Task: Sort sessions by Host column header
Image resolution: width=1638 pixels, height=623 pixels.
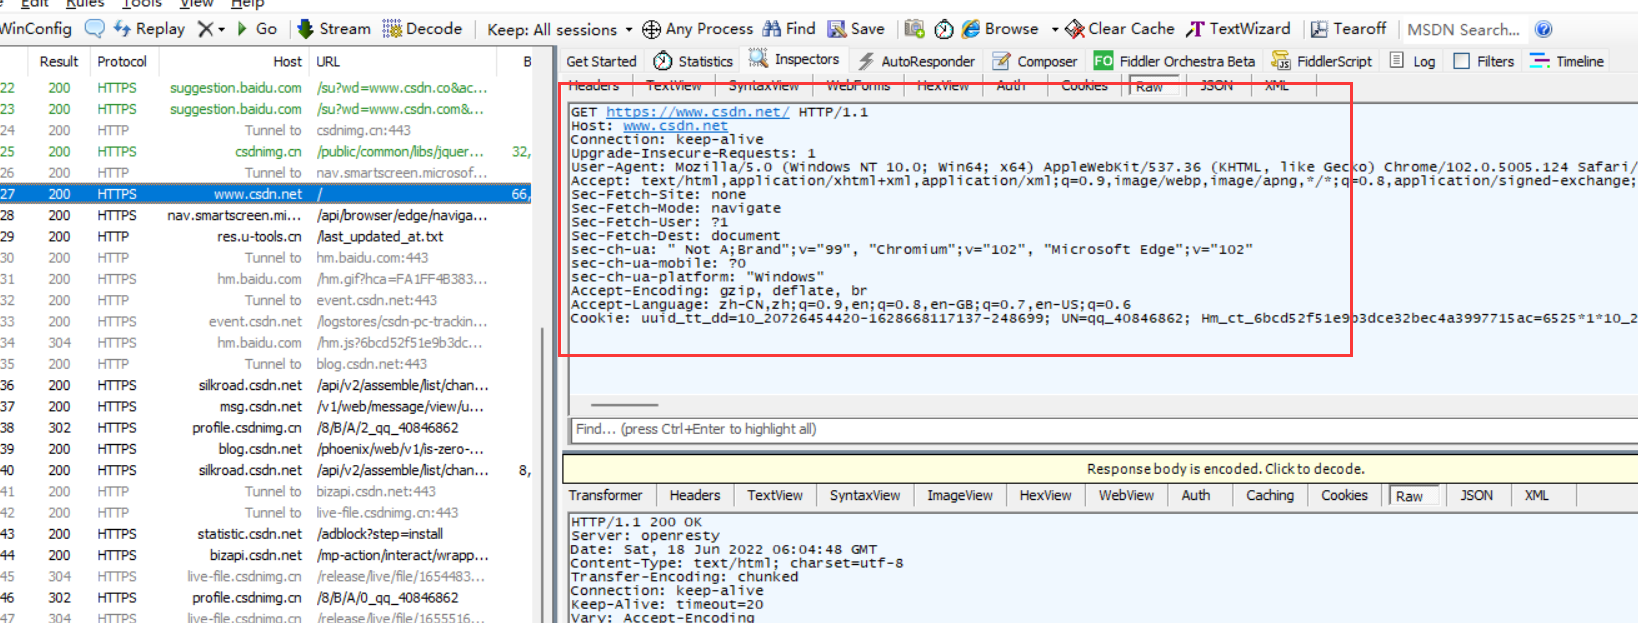Action: tap(232, 61)
